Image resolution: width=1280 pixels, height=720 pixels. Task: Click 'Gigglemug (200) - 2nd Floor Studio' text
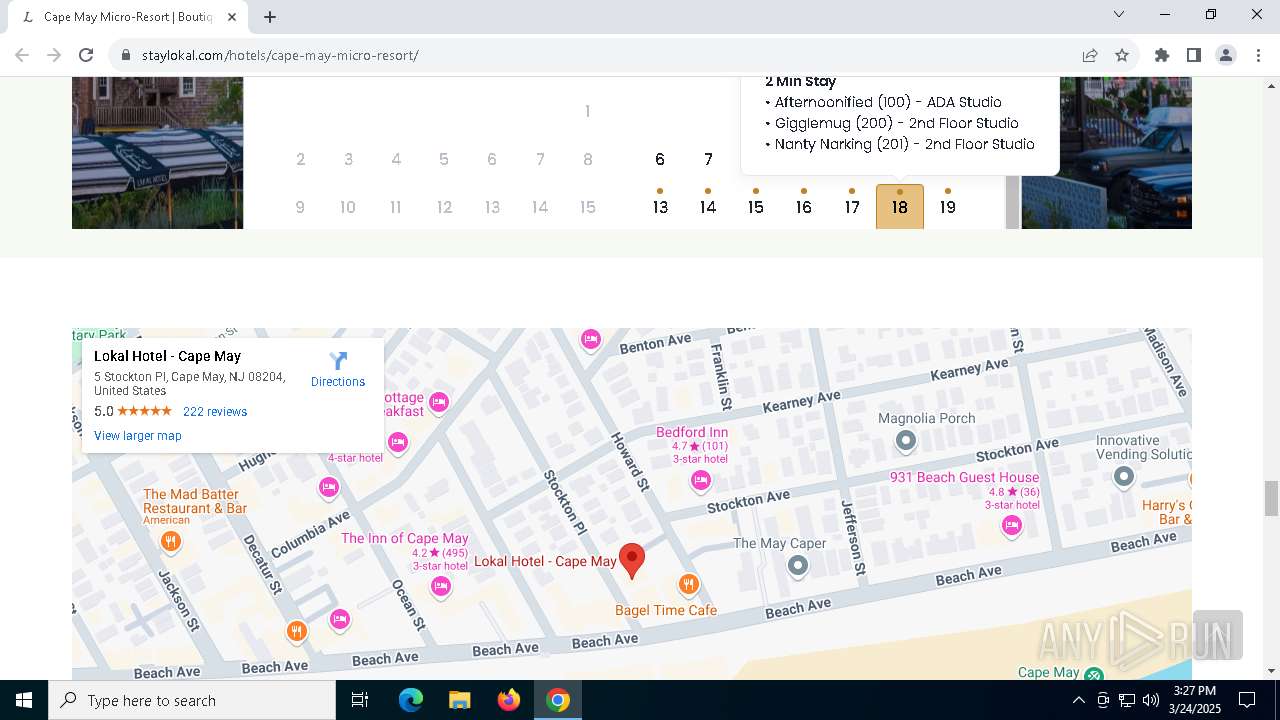[897, 123]
